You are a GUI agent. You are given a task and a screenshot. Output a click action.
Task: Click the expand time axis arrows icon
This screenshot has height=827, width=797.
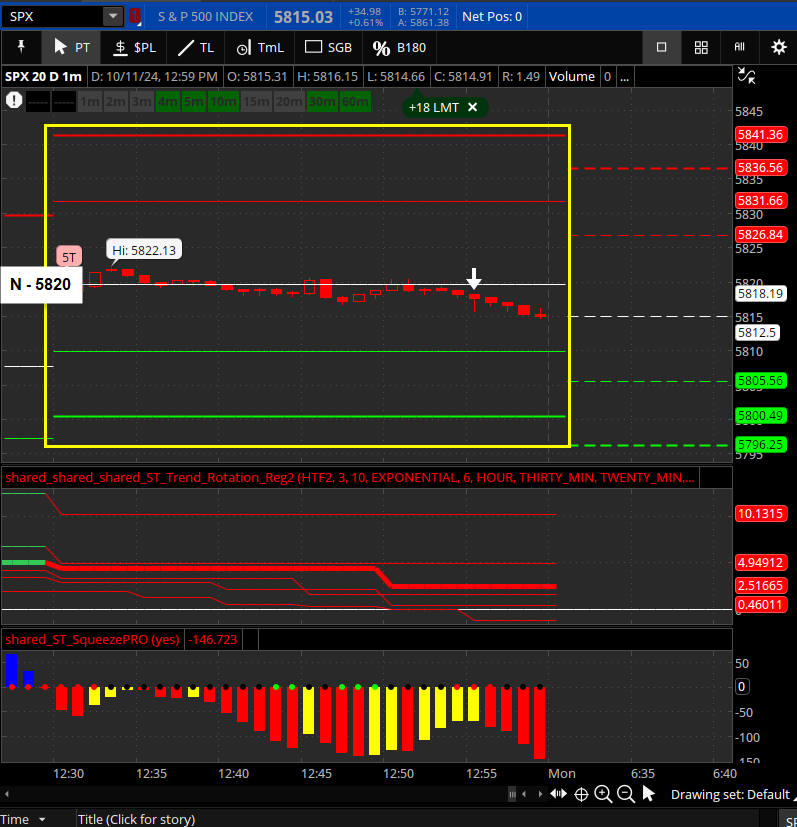coord(558,794)
